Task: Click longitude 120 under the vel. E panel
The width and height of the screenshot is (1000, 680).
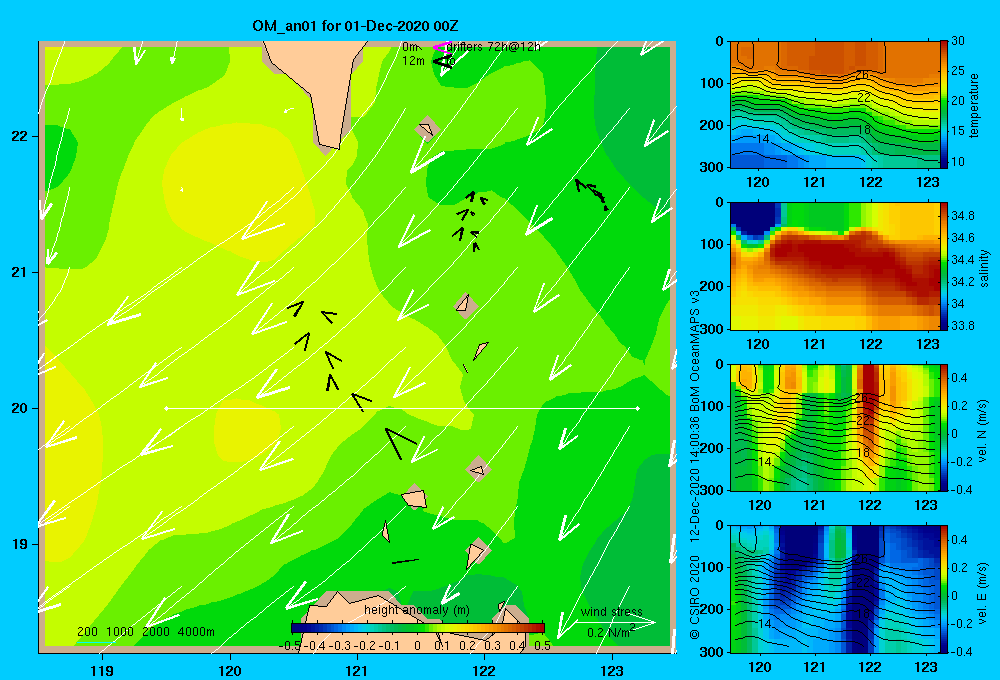Action: point(759,667)
